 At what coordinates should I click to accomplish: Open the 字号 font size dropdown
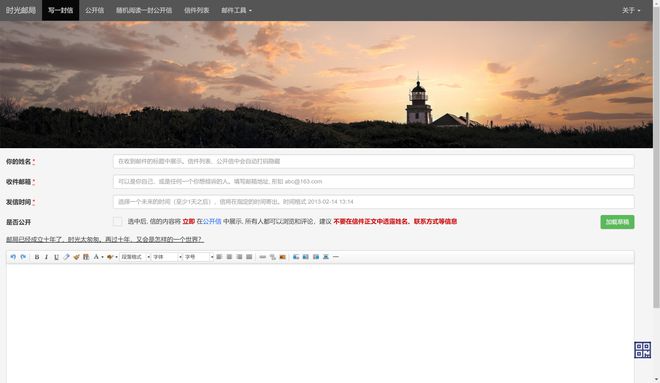pos(199,257)
